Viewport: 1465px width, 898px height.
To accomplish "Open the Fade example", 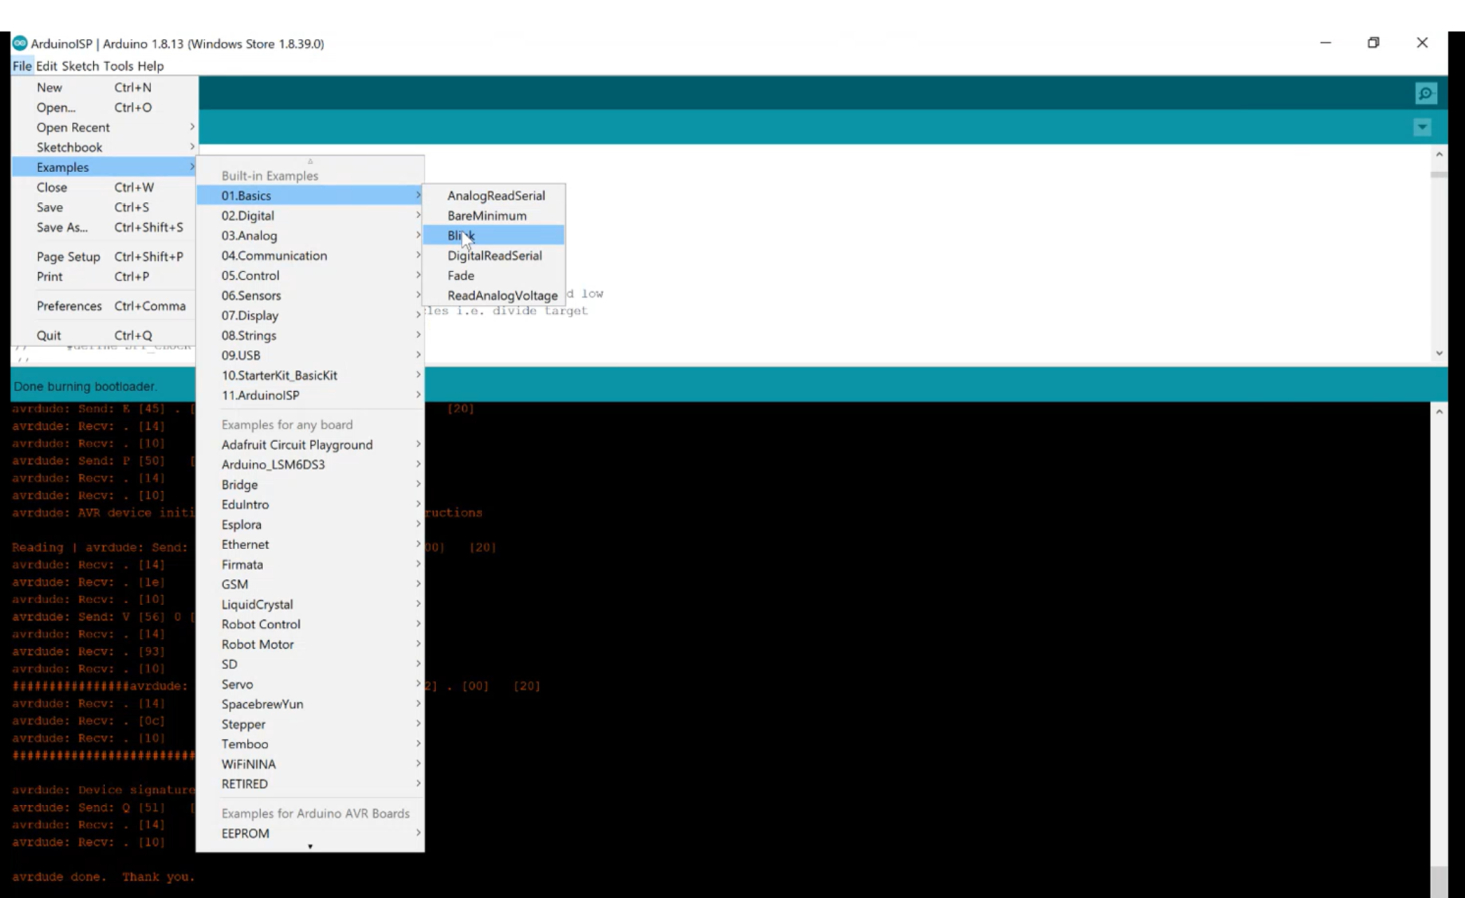I will coord(494,276).
